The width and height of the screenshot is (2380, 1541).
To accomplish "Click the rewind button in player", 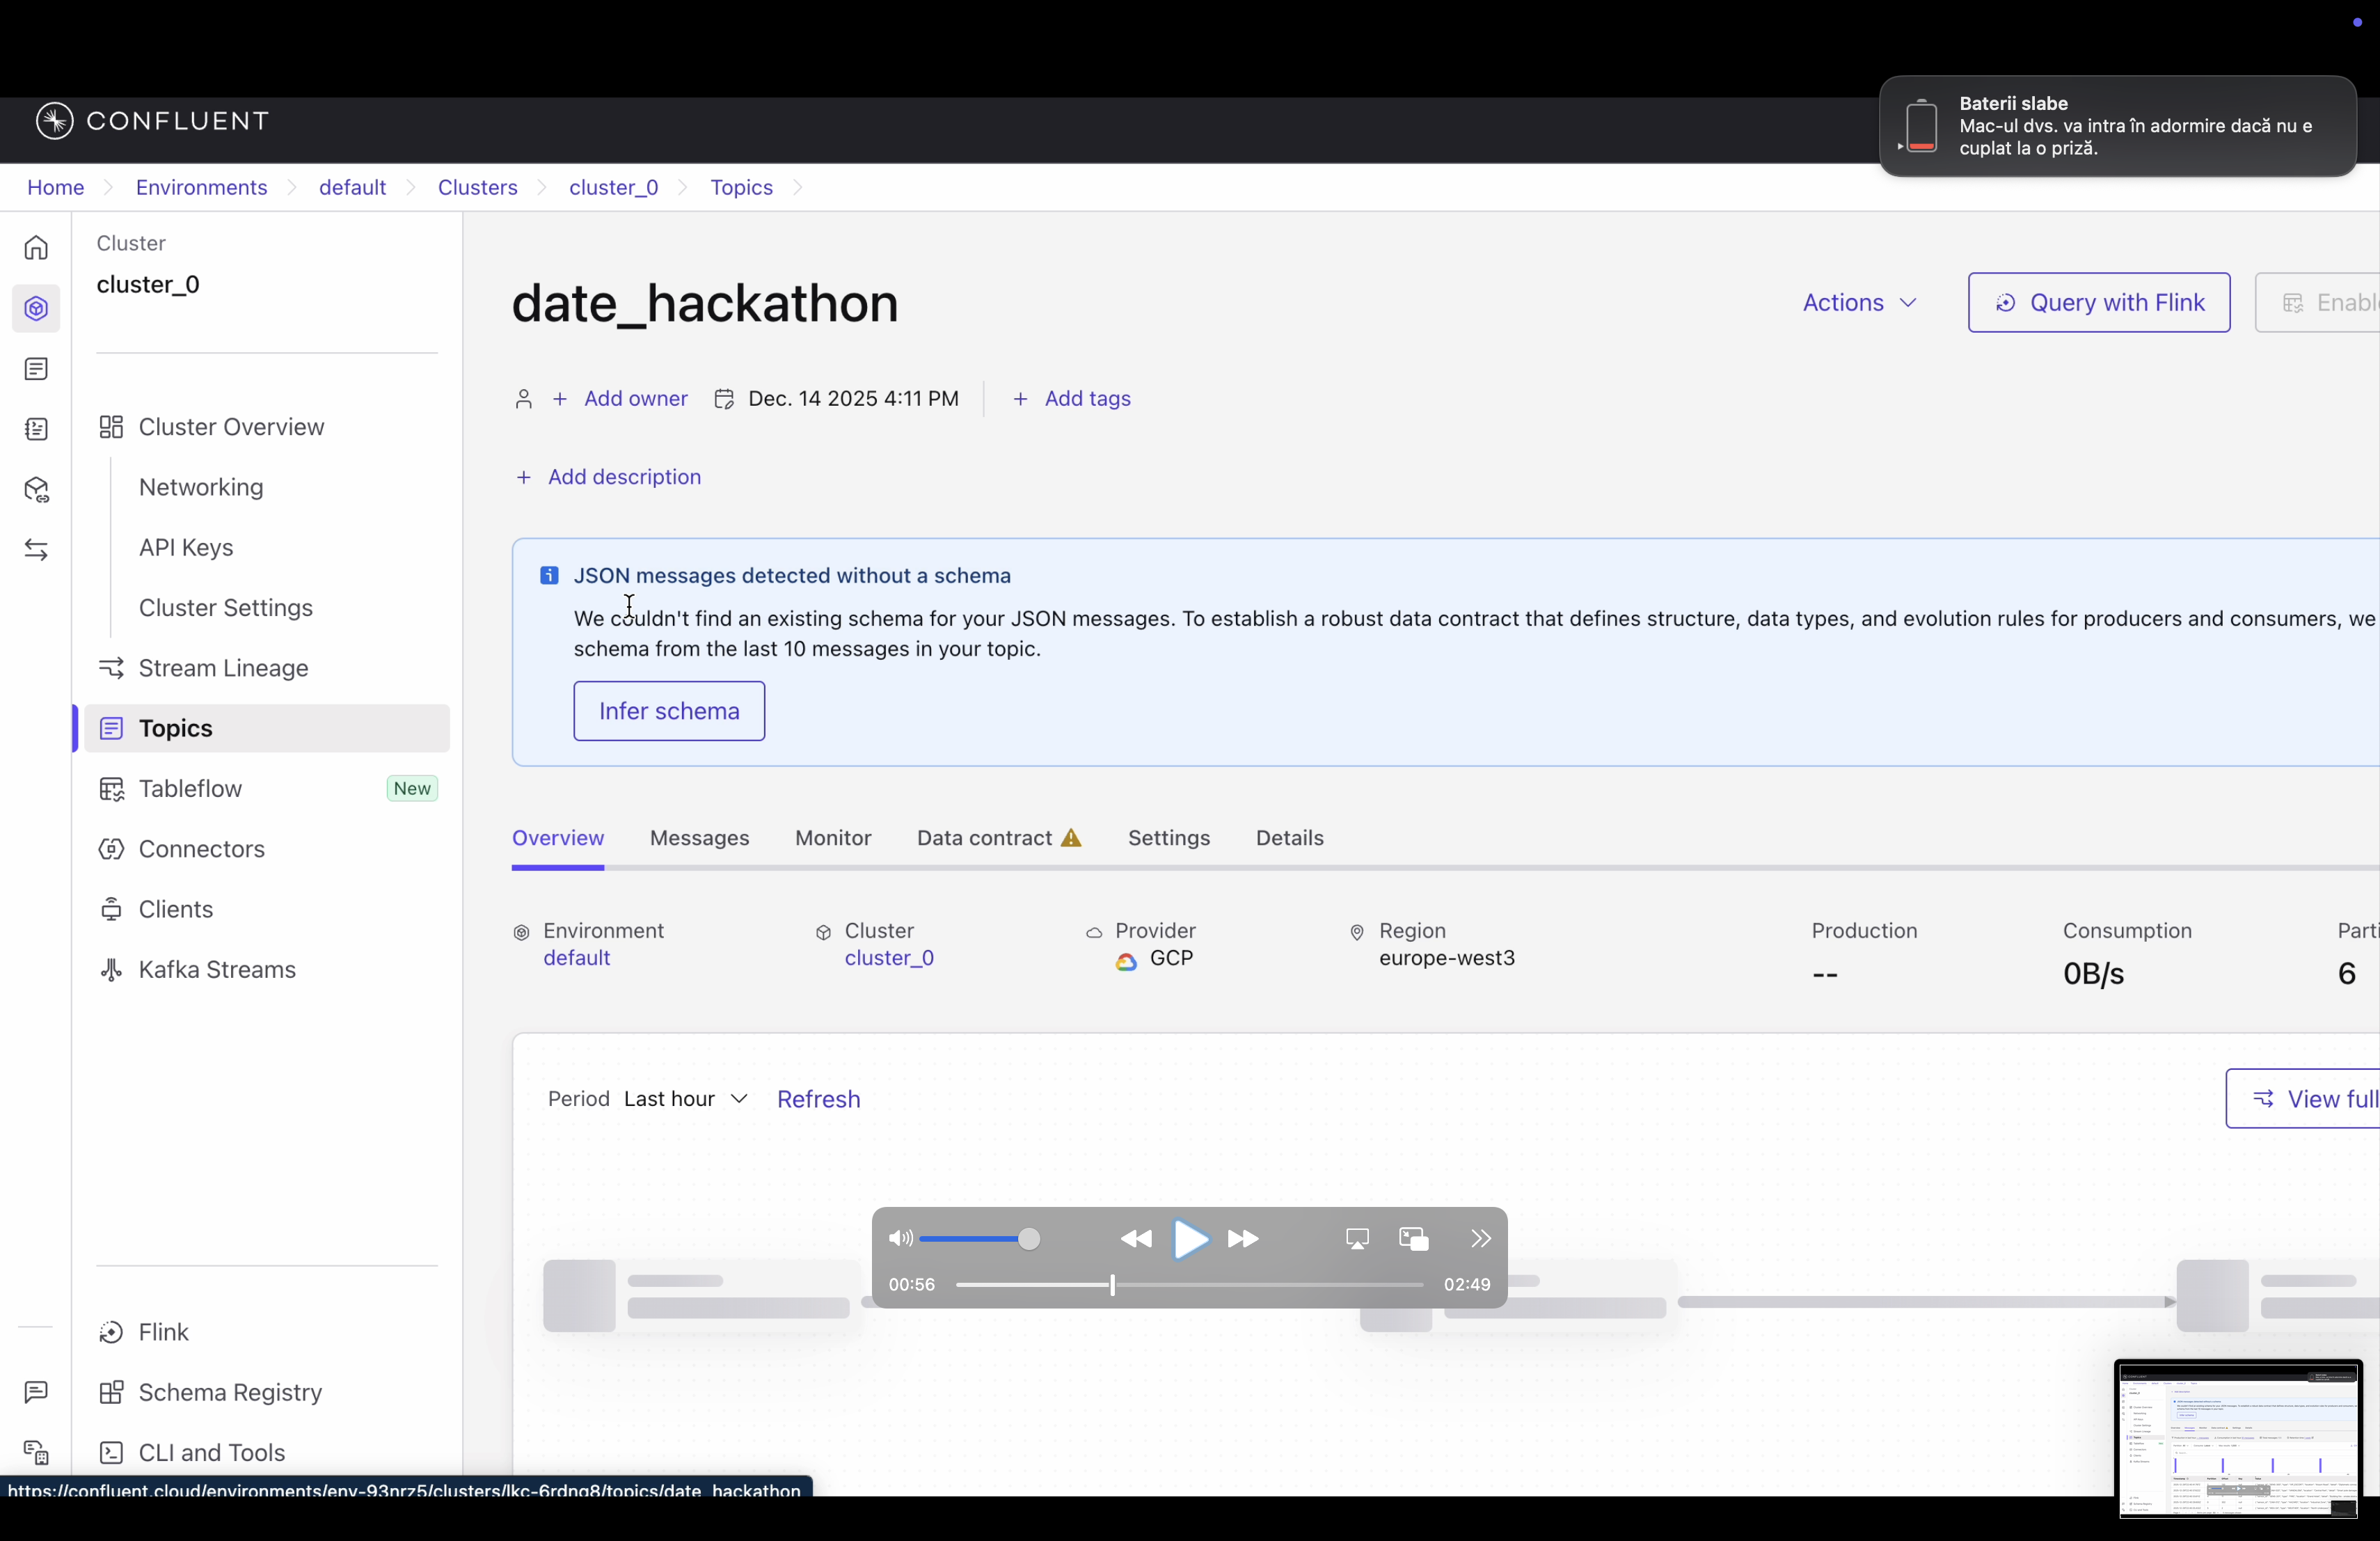I will 1135,1239.
